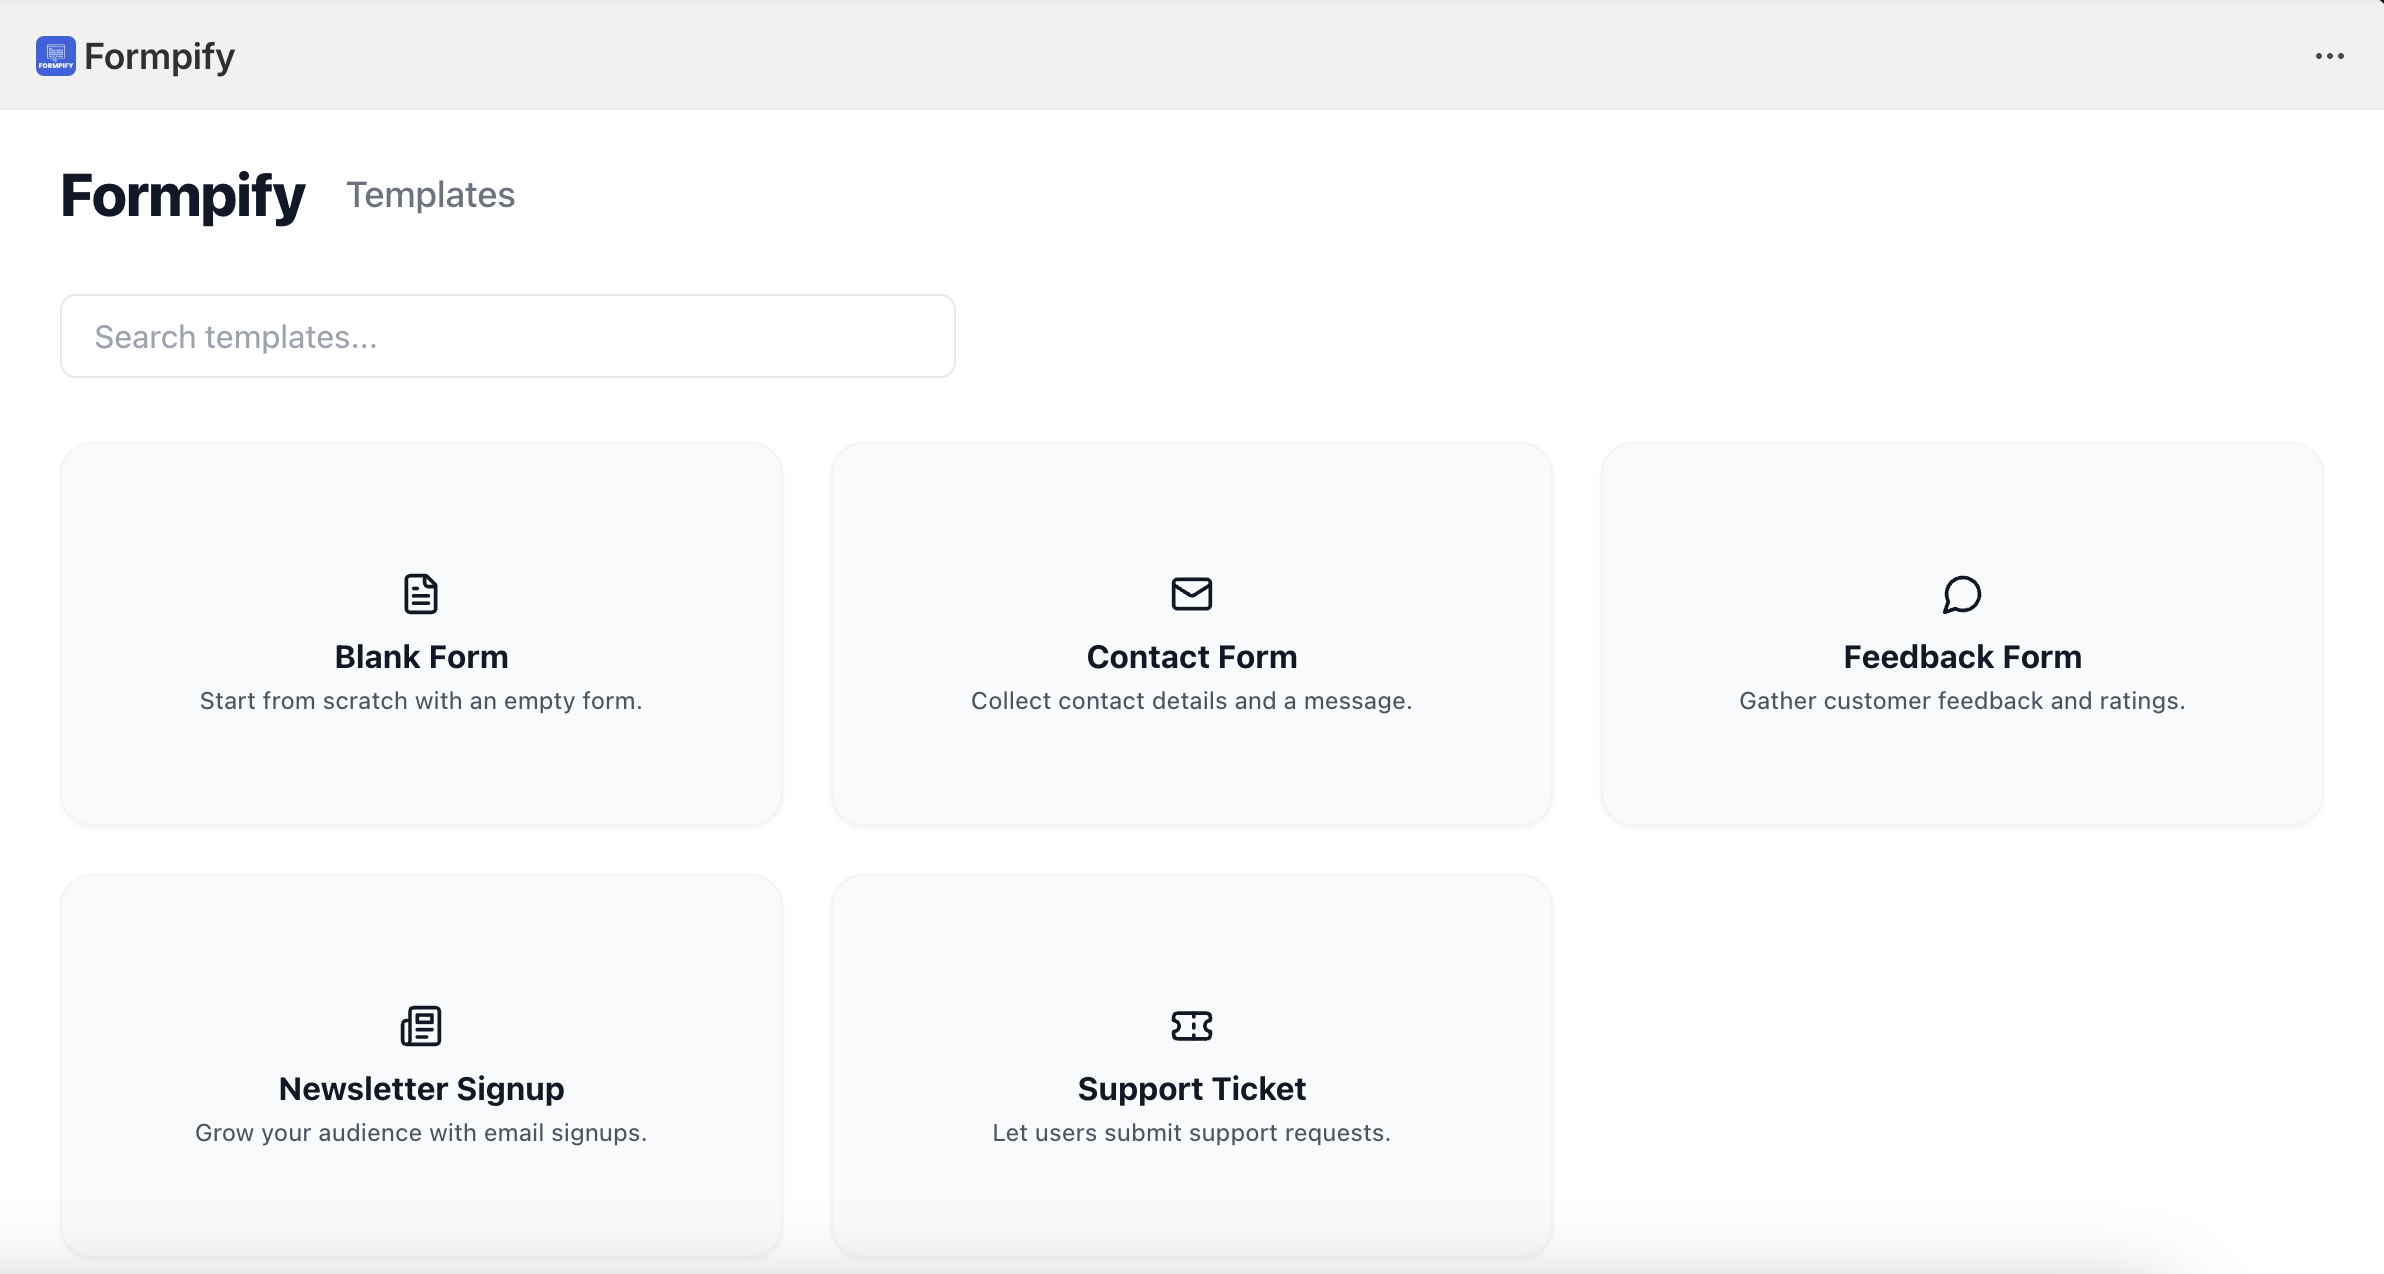2384x1274 pixels.
Task: Select the Feedback Form title
Action: (1962, 657)
